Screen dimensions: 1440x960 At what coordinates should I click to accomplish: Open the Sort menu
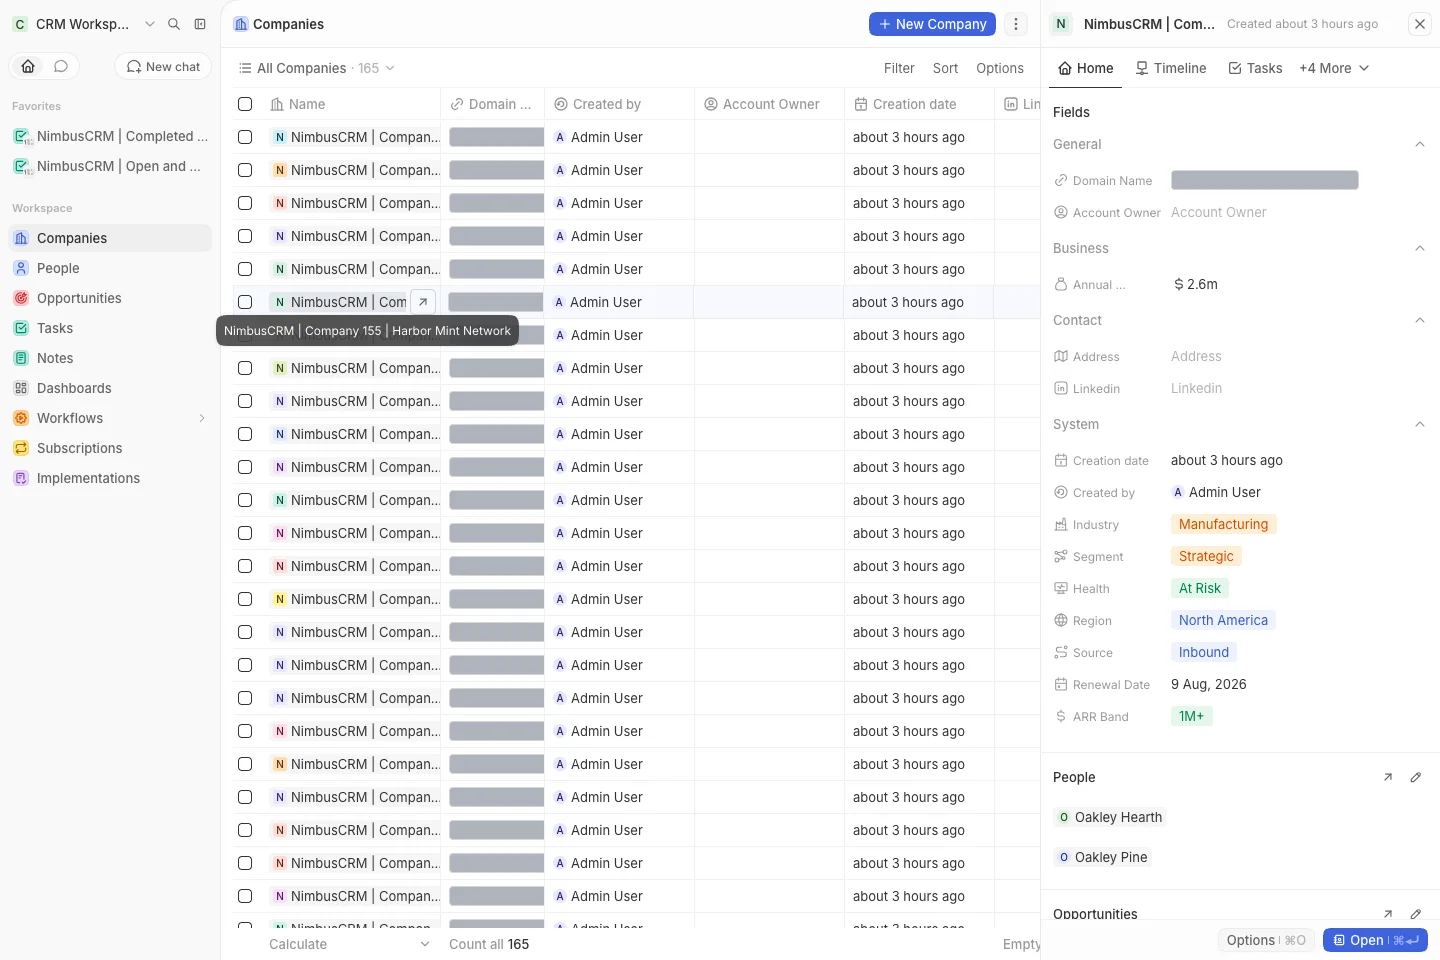click(x=945, y=68)
